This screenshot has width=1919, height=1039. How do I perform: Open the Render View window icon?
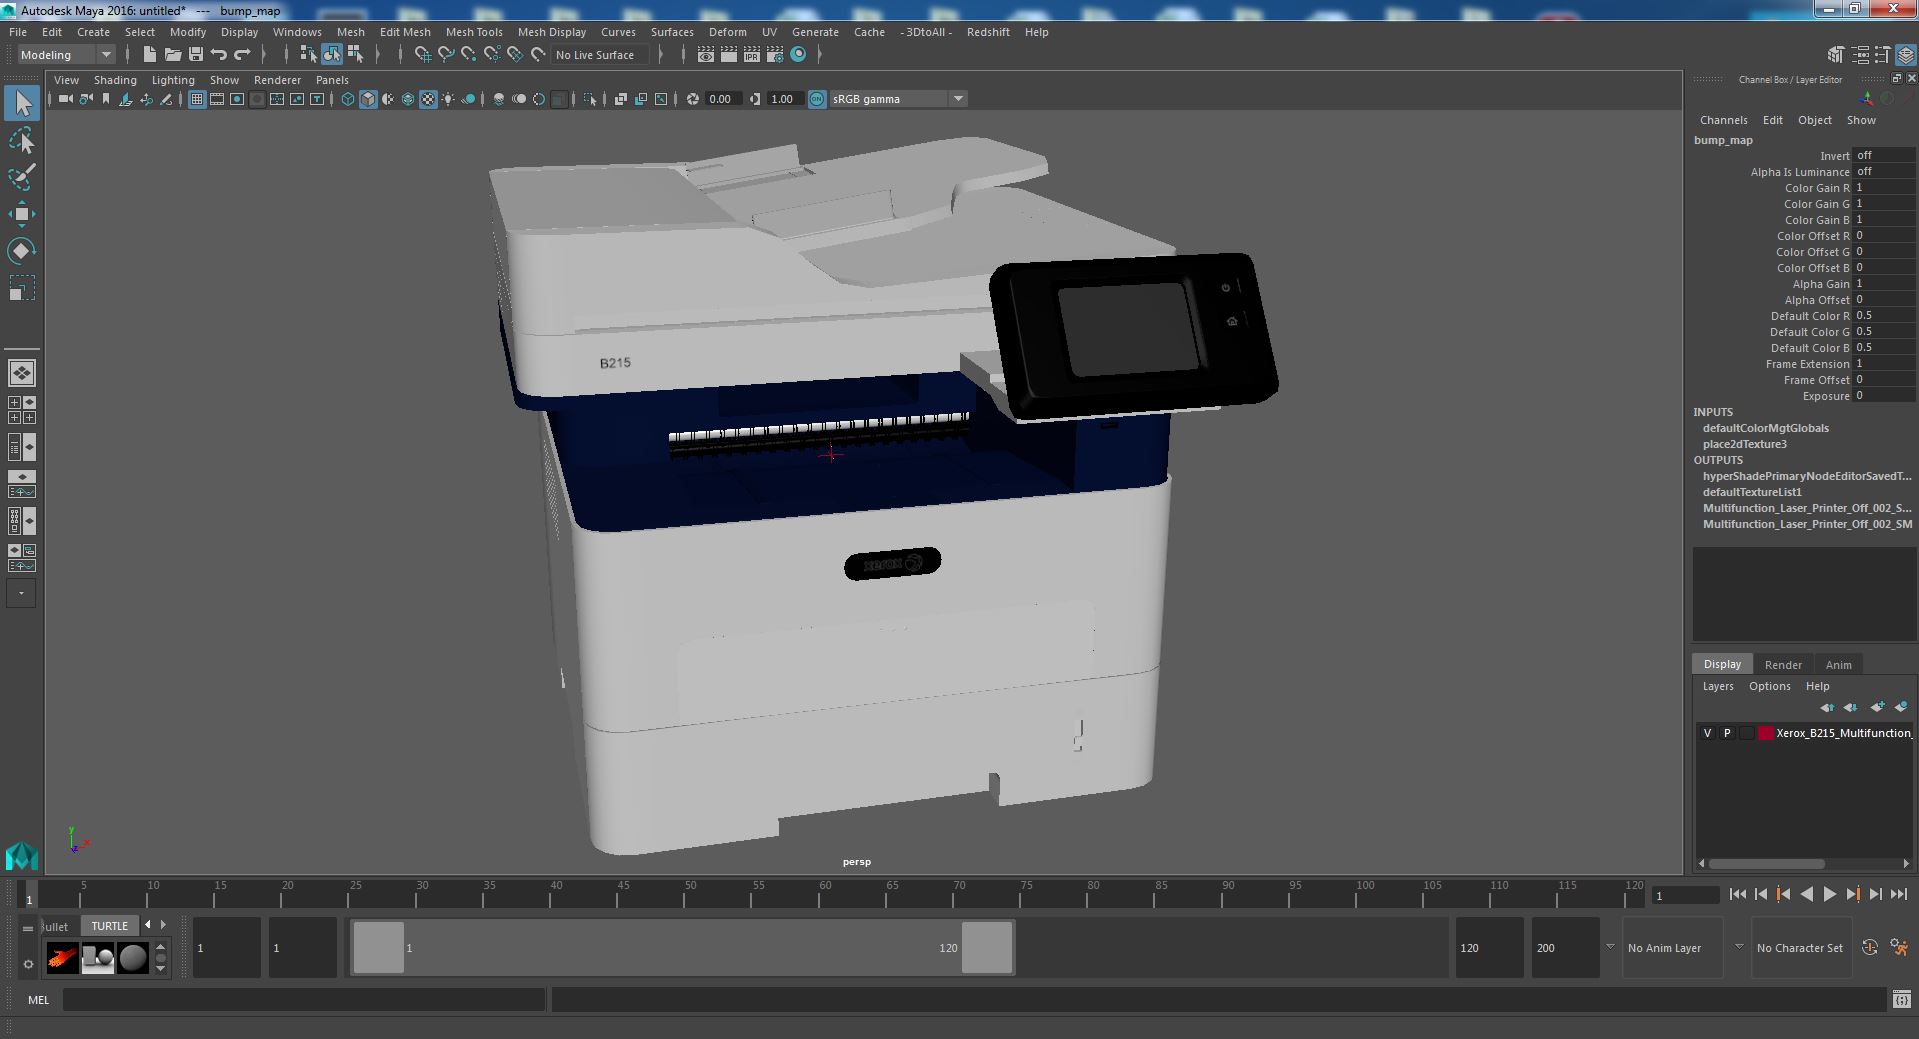[706, 55]
